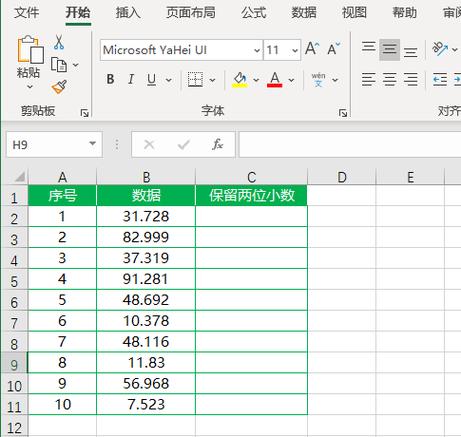Center text horizontally

[x=389, y=80]
